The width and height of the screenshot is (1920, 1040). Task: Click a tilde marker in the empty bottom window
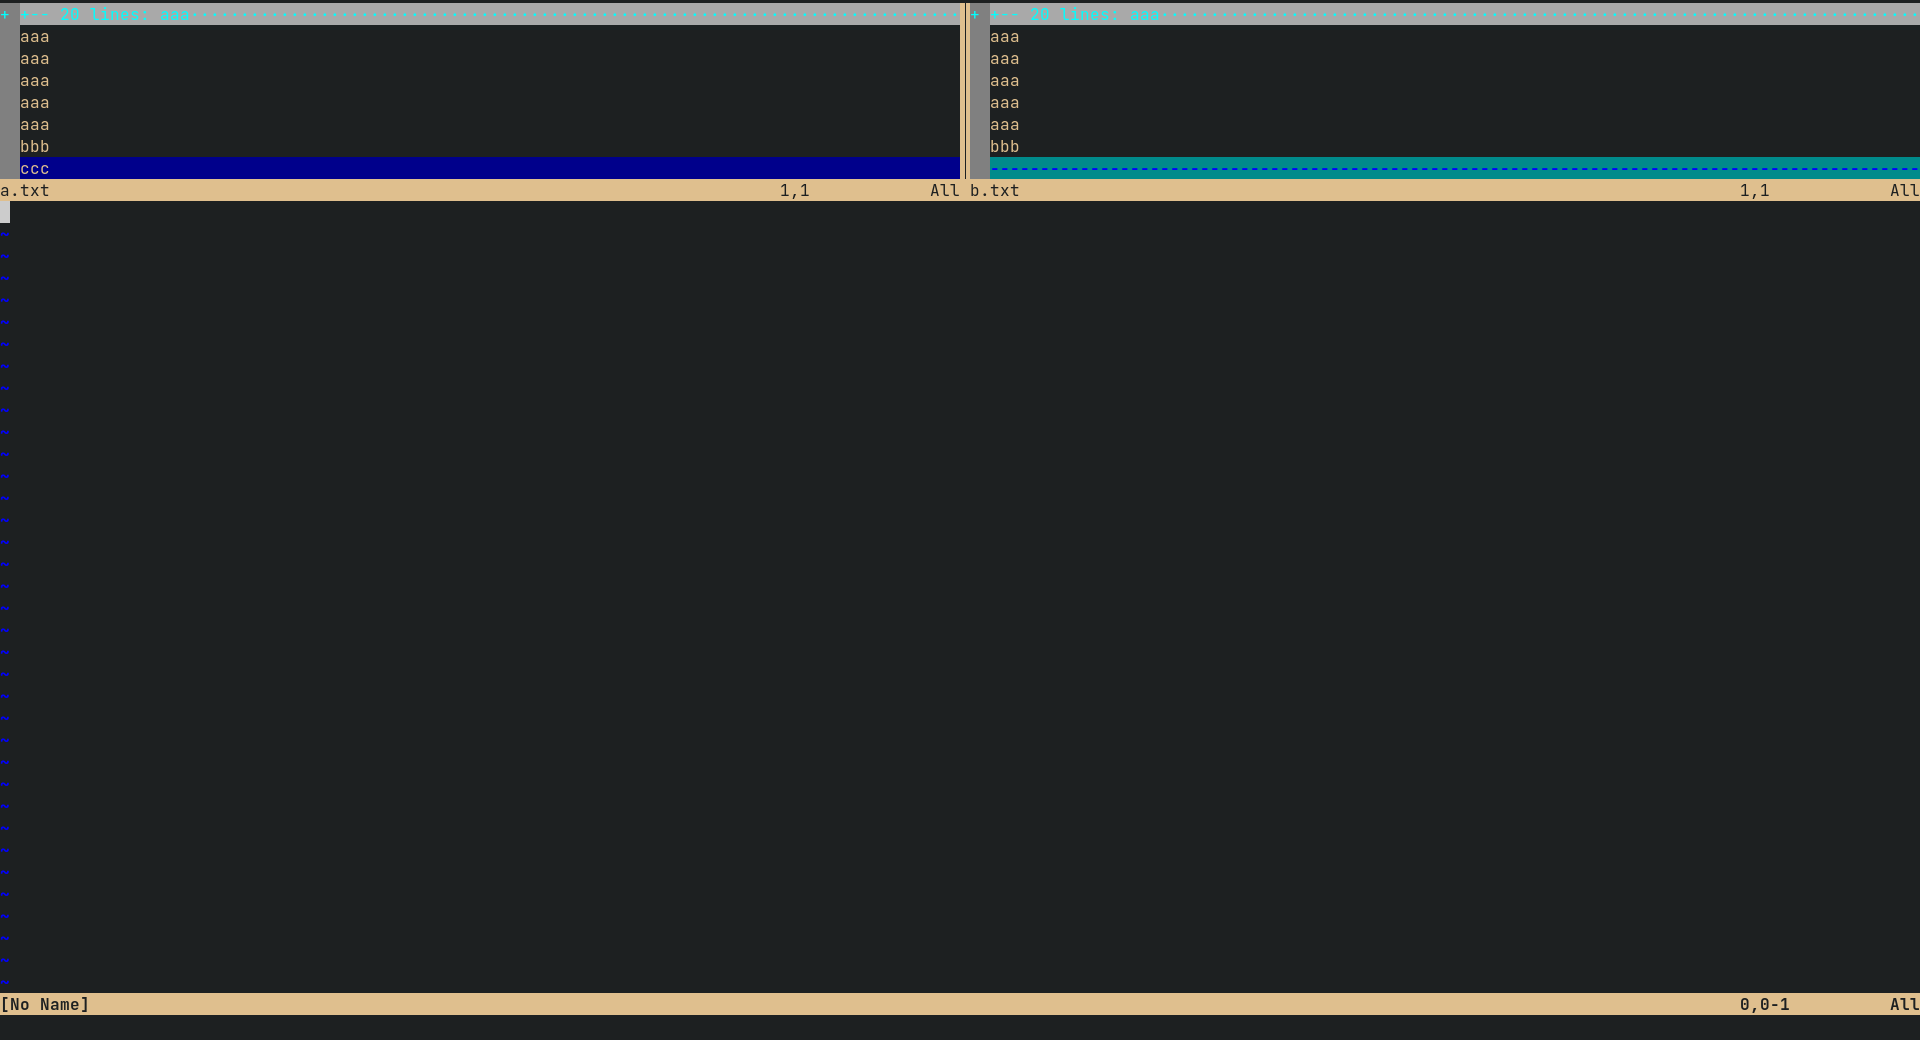coord(7,500)
